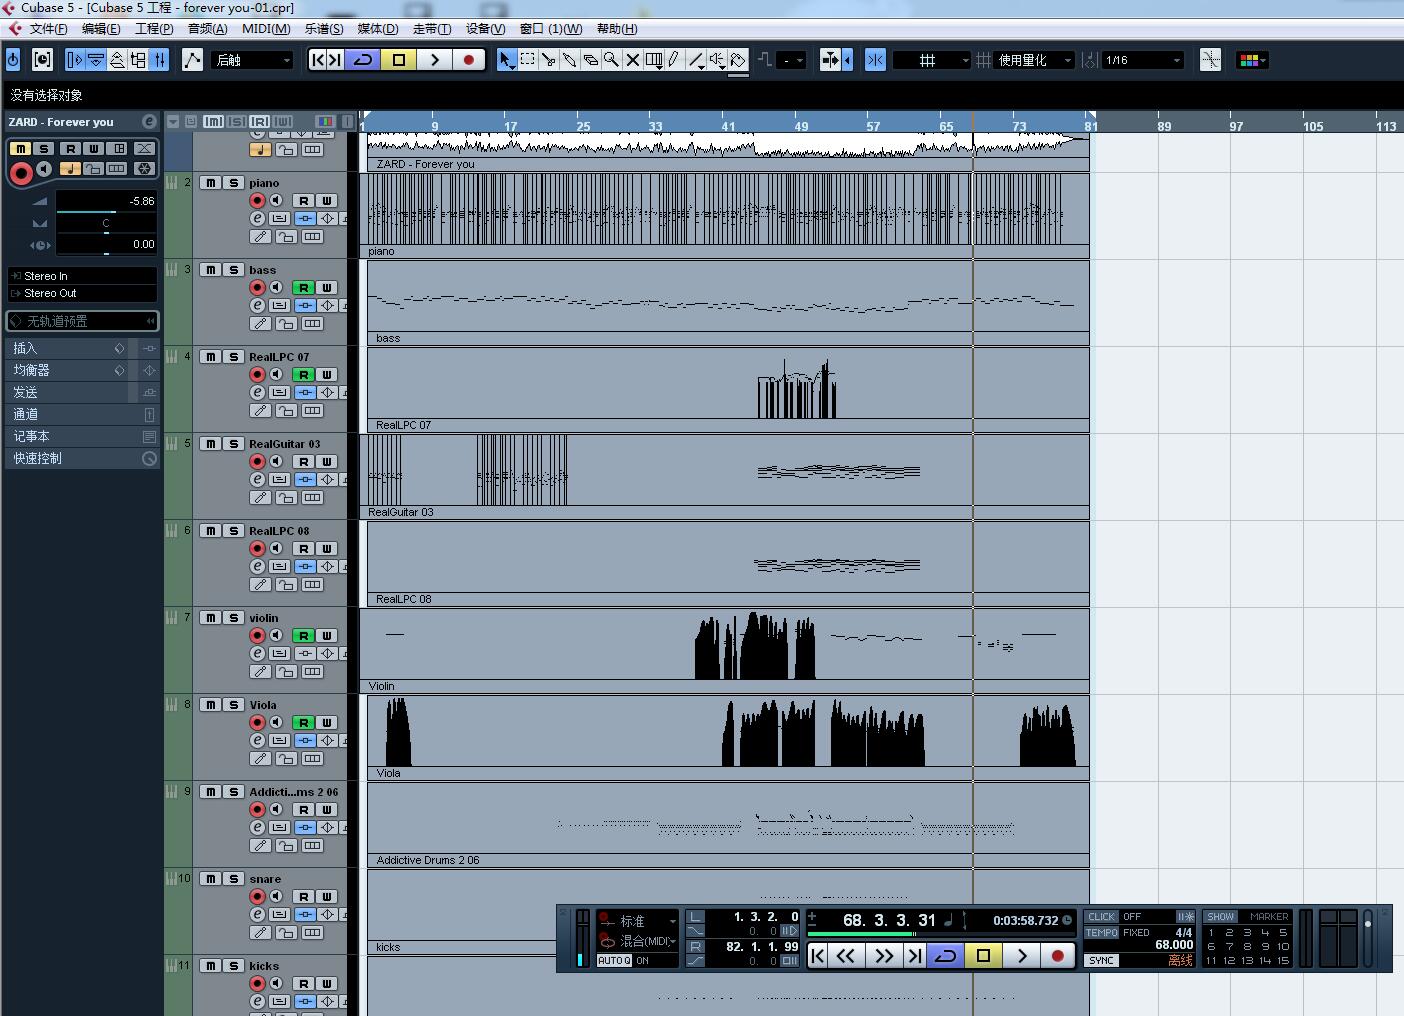Open the 无轨道预置 track preset dropdown
This screenshot has width=1404, height=1016.
(82, 321)
